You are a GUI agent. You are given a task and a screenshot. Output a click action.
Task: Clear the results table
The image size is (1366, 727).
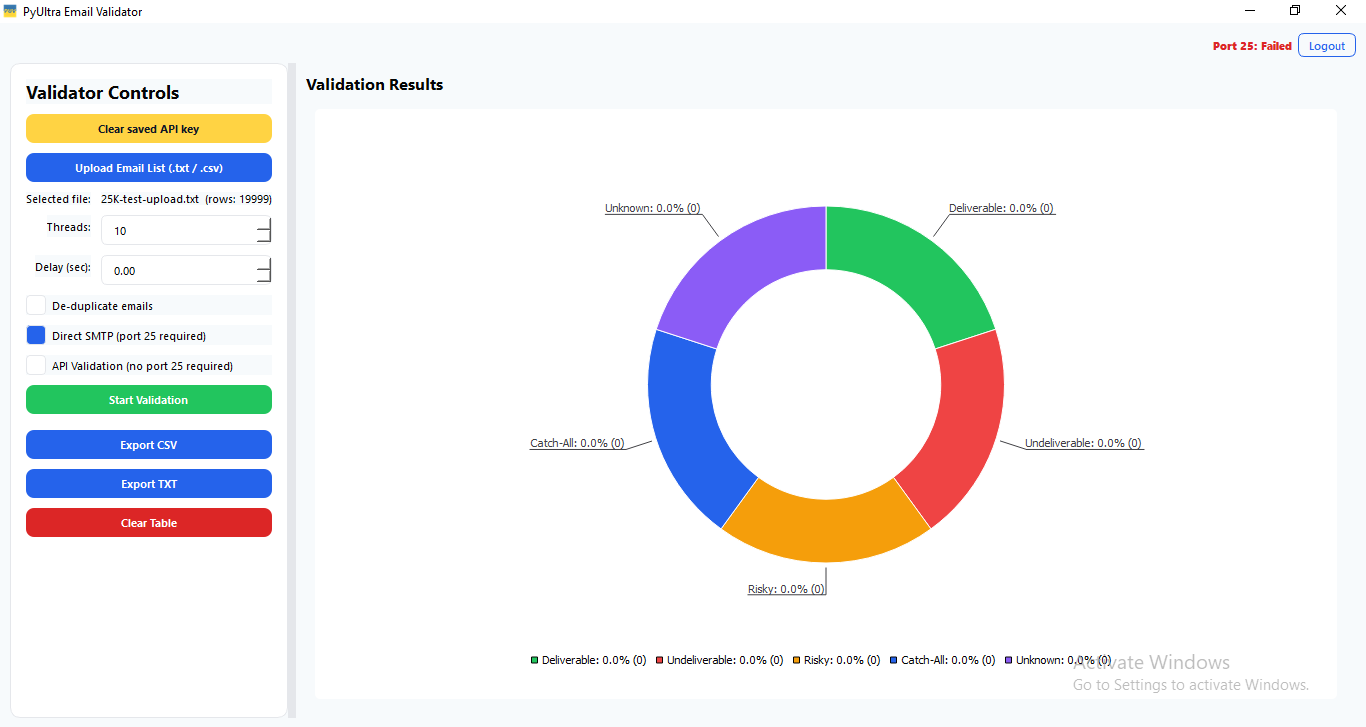click(148, 522)
